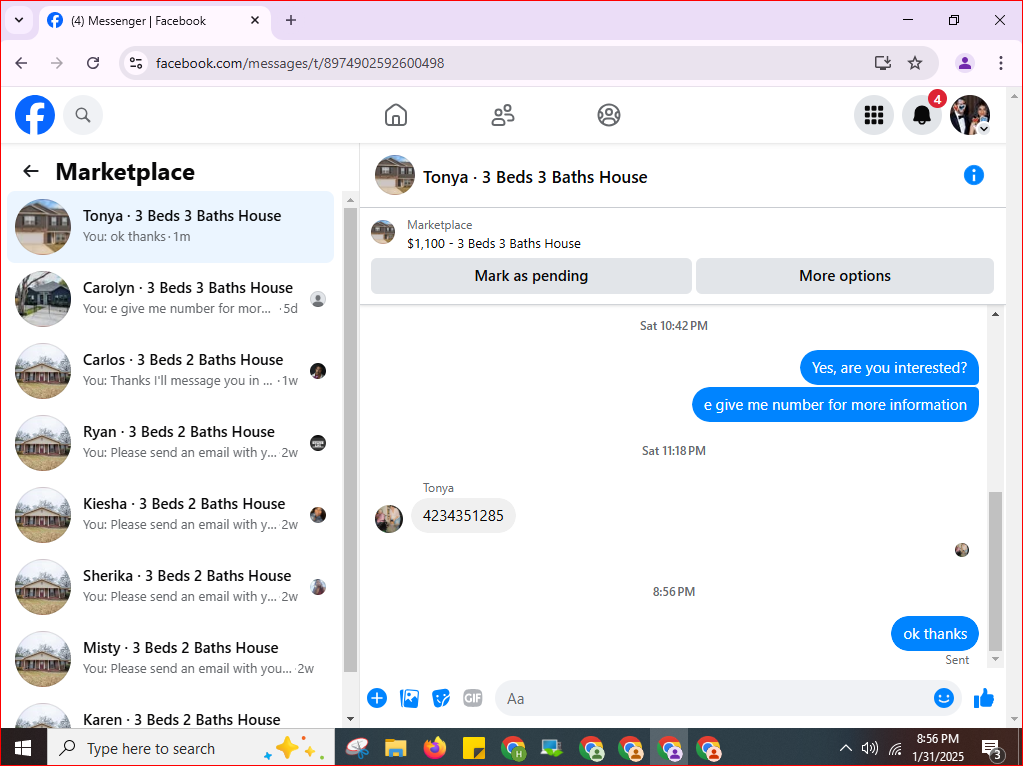Image resolution: width=1023 pixels, height=766 pixels.
Task: Click browser Back arrow
Action: (22, 63)
